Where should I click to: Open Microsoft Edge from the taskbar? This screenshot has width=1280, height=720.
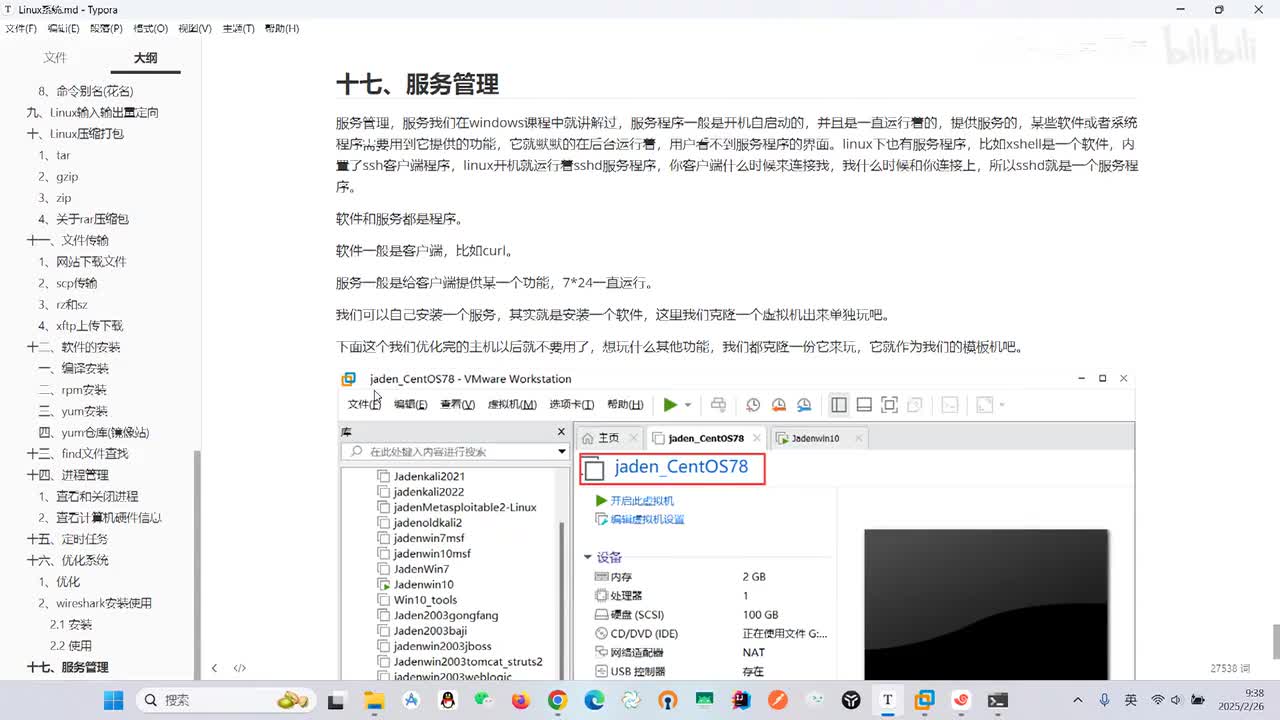click(594, 700)
